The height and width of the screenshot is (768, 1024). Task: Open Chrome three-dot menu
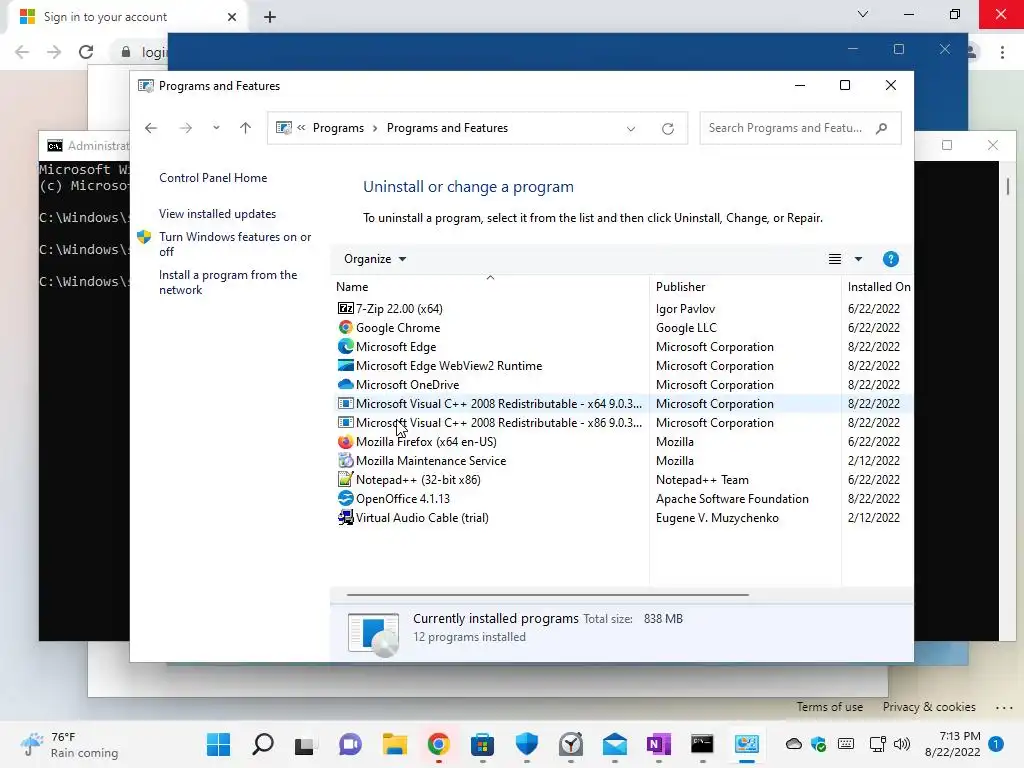(x=1002, y=52)
